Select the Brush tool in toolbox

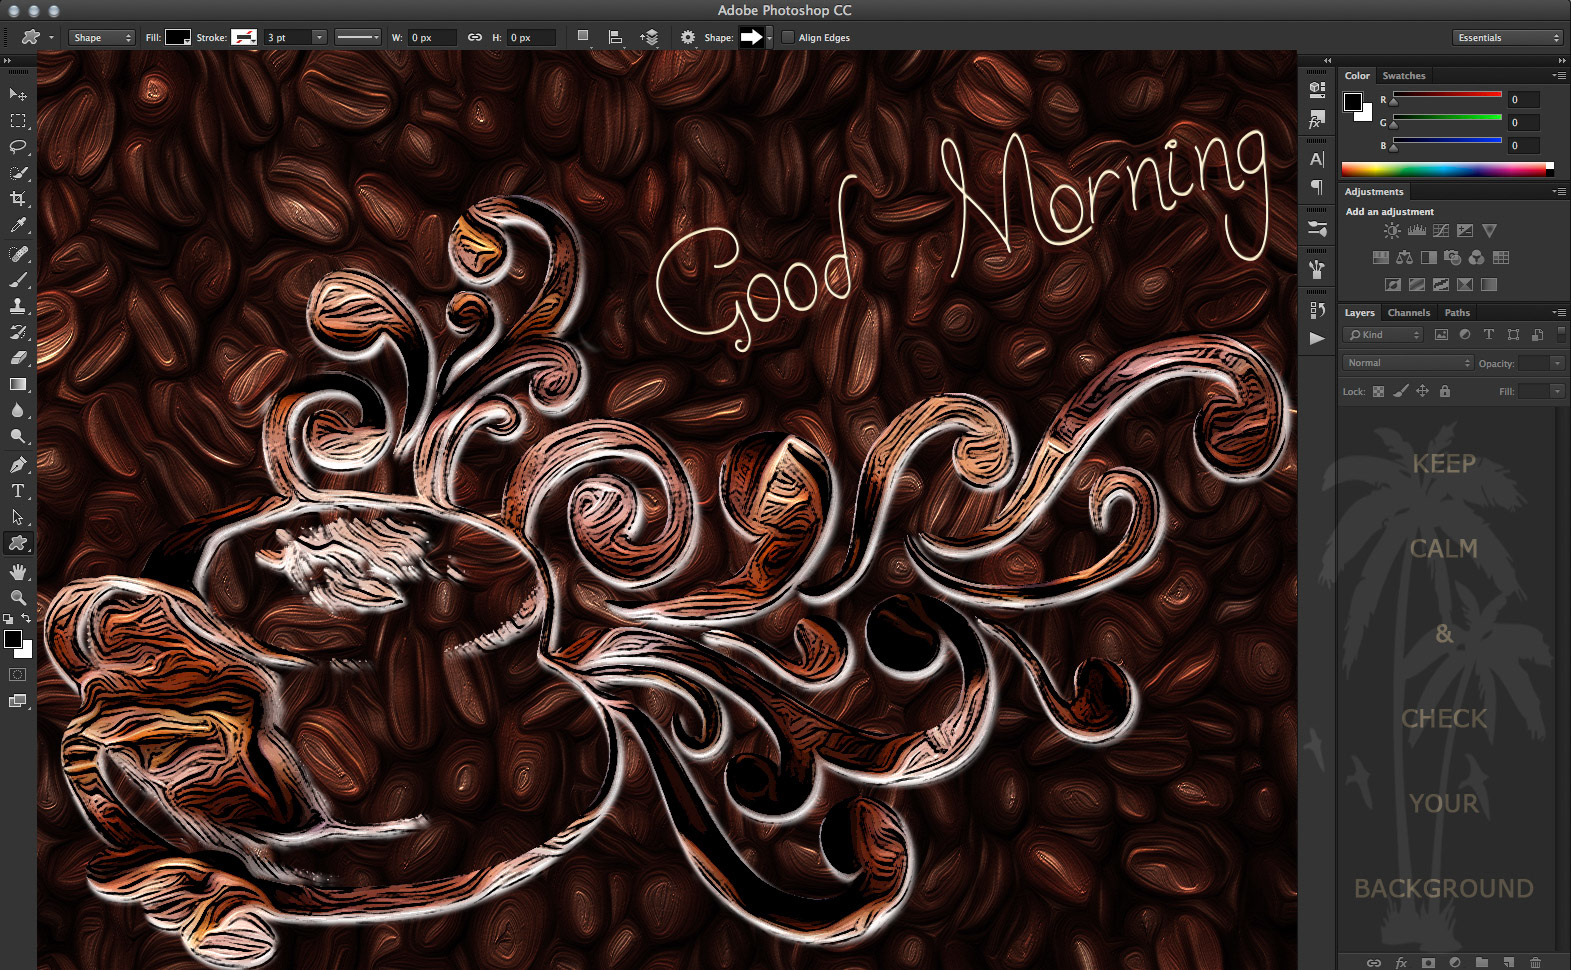pyautogui.click(x=18, y=280)
